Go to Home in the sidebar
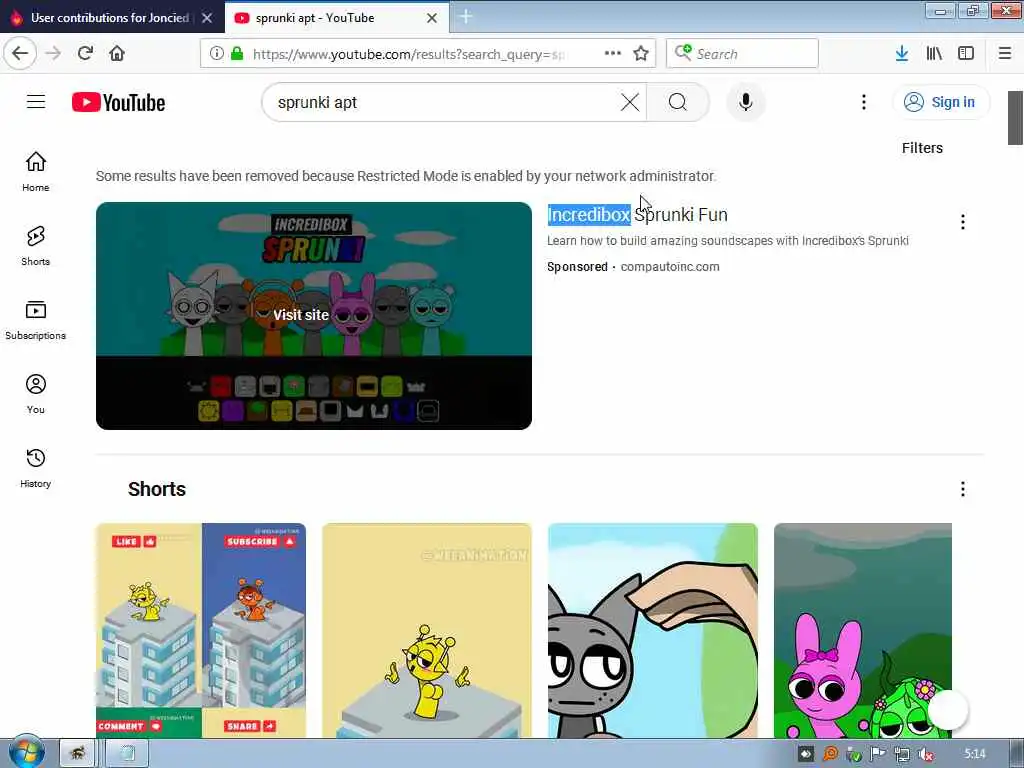 (x=35, y=172)
